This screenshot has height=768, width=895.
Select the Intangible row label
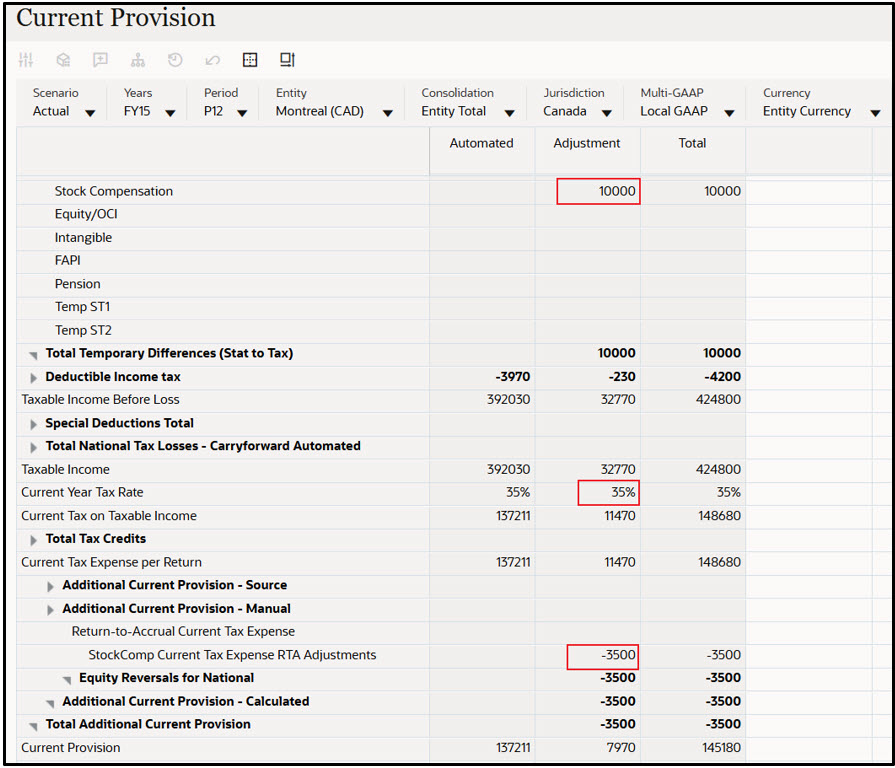click(x=83, y=237)
